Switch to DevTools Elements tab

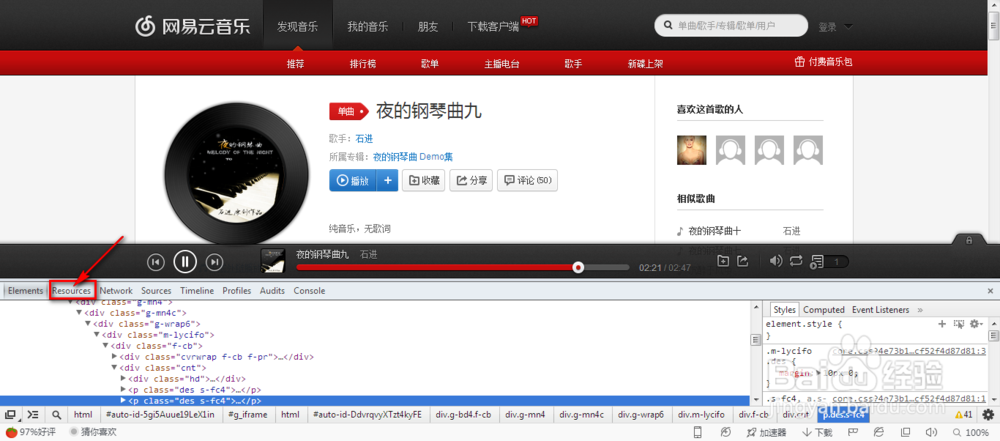[25, 290]
